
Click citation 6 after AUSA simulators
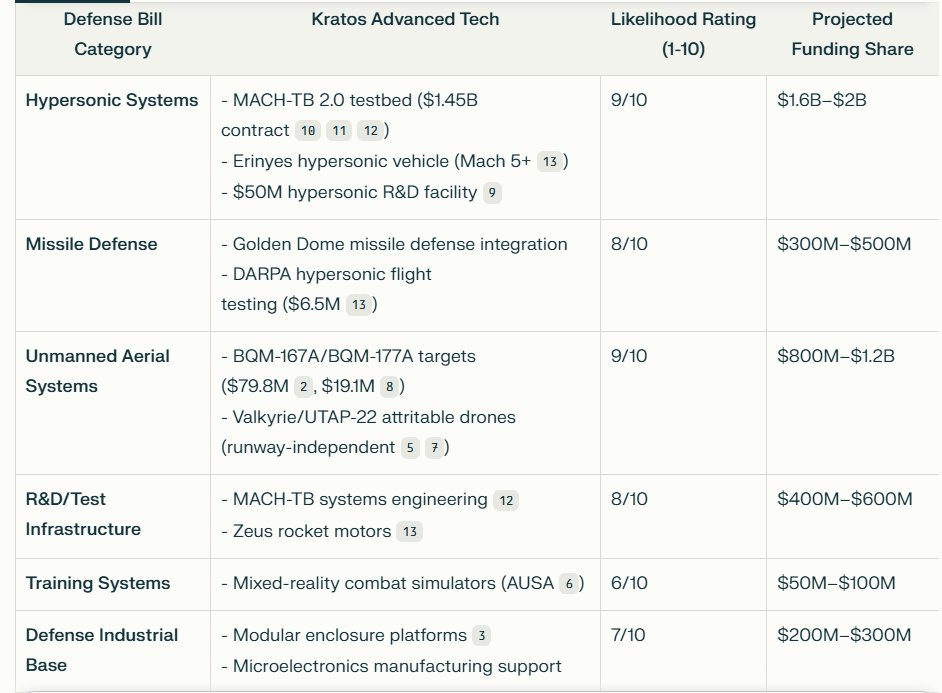(569, 584)
